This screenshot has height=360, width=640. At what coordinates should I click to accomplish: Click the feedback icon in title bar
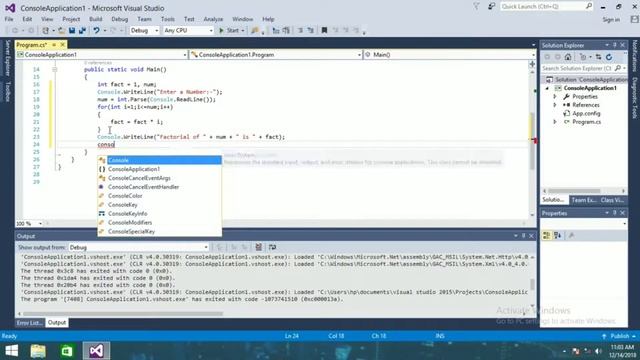491,7
